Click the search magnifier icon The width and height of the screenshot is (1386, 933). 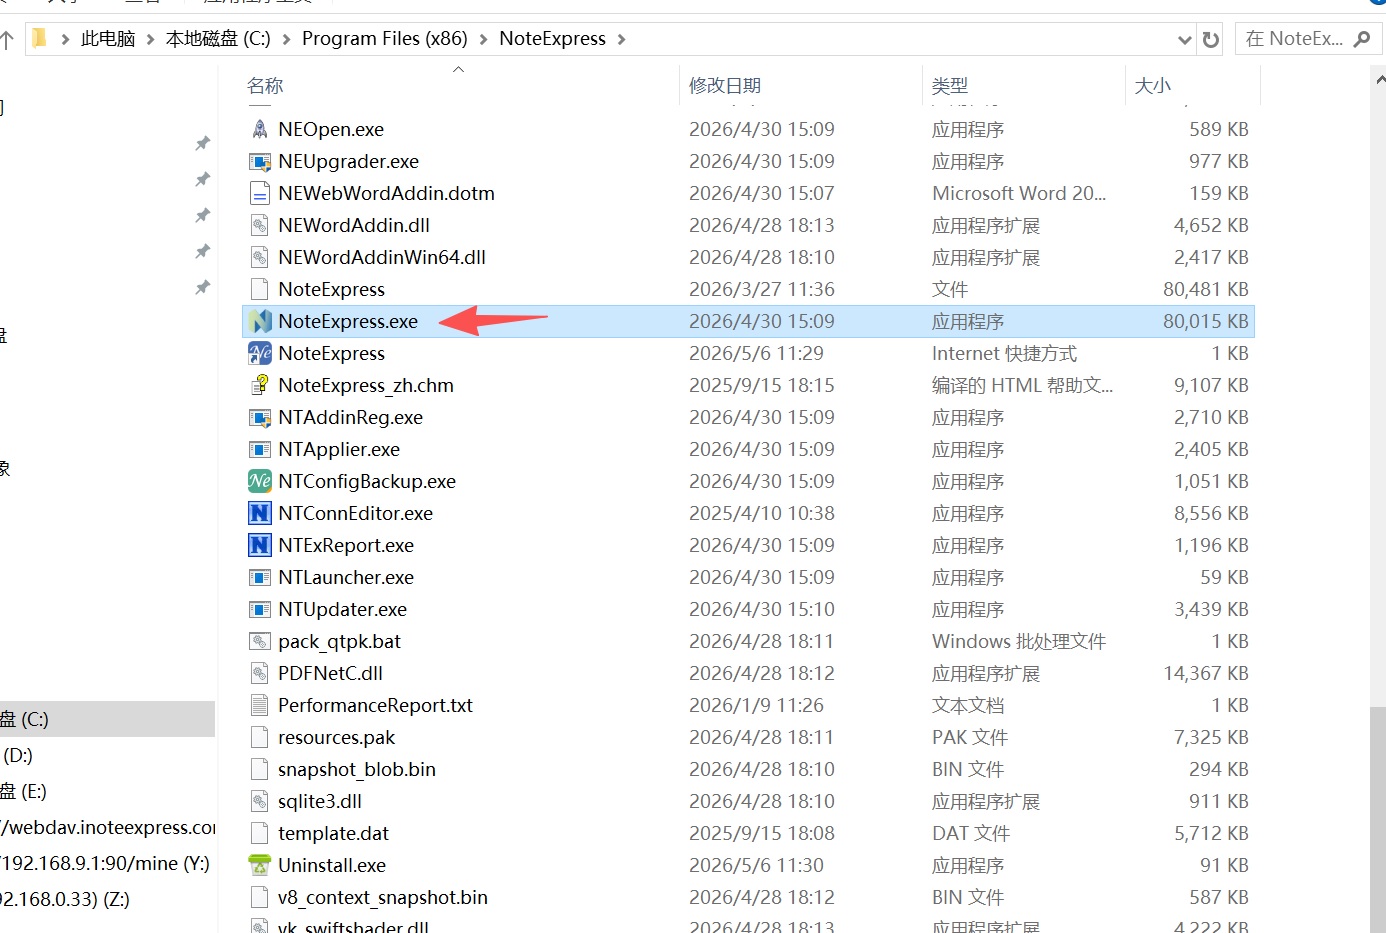[1361, 39]
